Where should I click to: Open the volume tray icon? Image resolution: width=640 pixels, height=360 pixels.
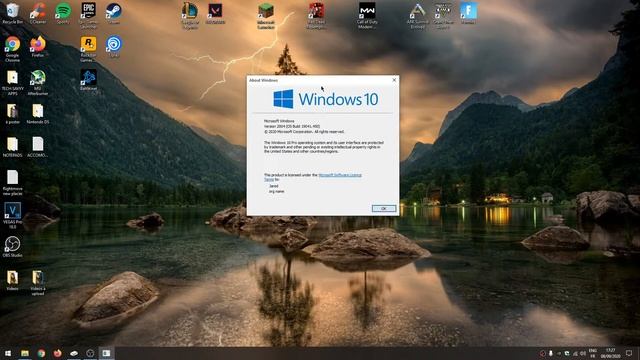[x=583, y=353]
